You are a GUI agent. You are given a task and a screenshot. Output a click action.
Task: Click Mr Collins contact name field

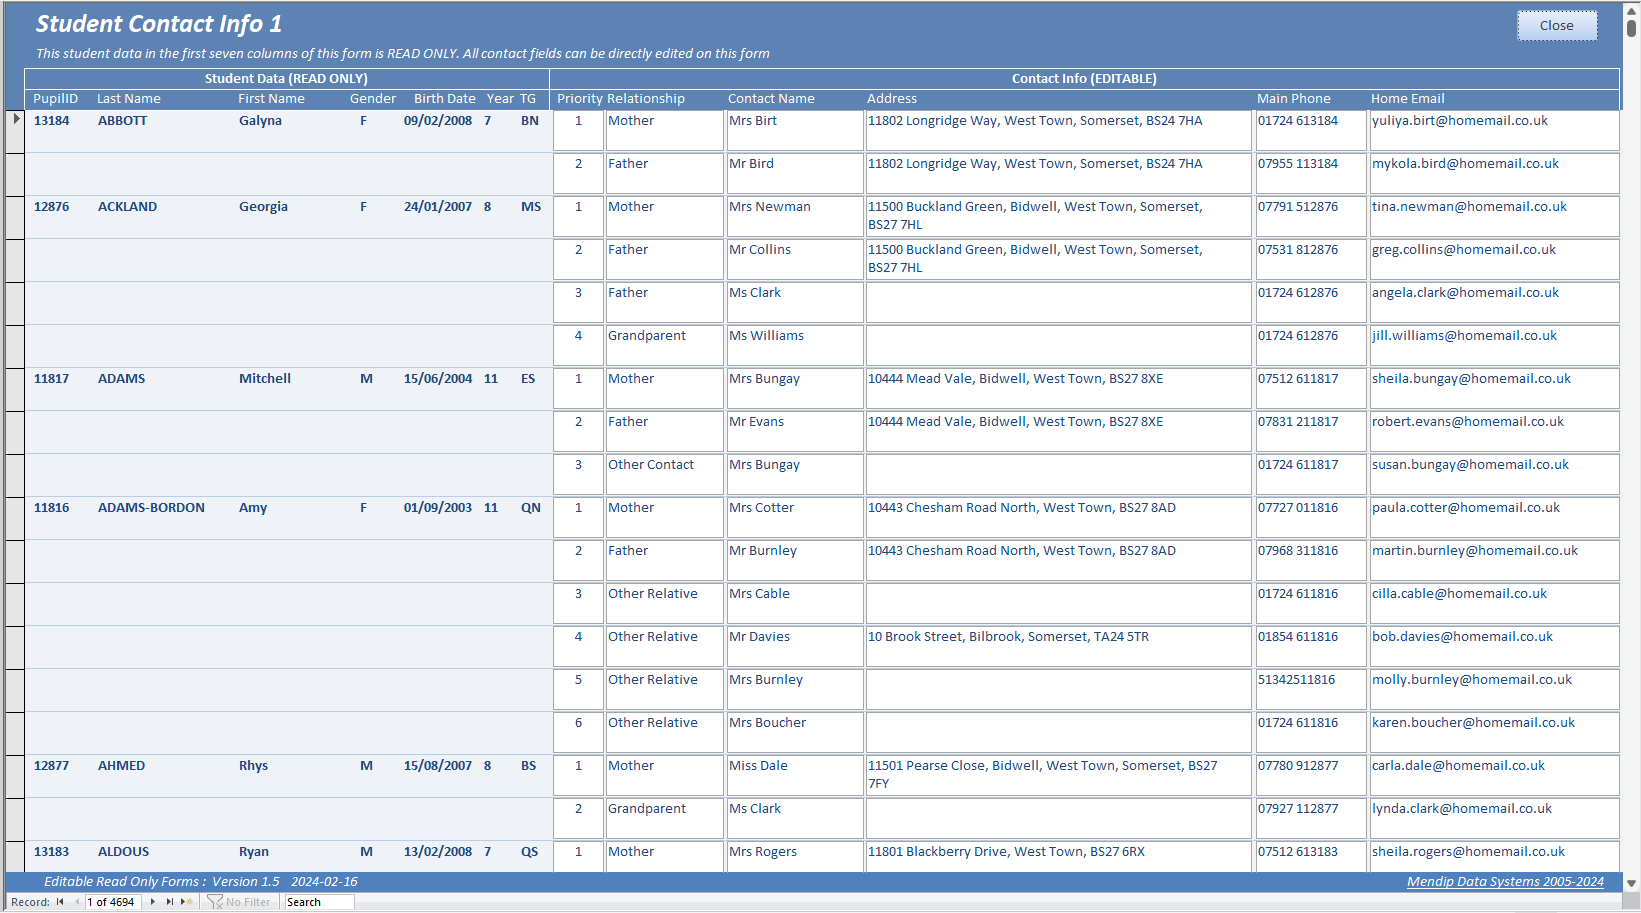[795, 260]
